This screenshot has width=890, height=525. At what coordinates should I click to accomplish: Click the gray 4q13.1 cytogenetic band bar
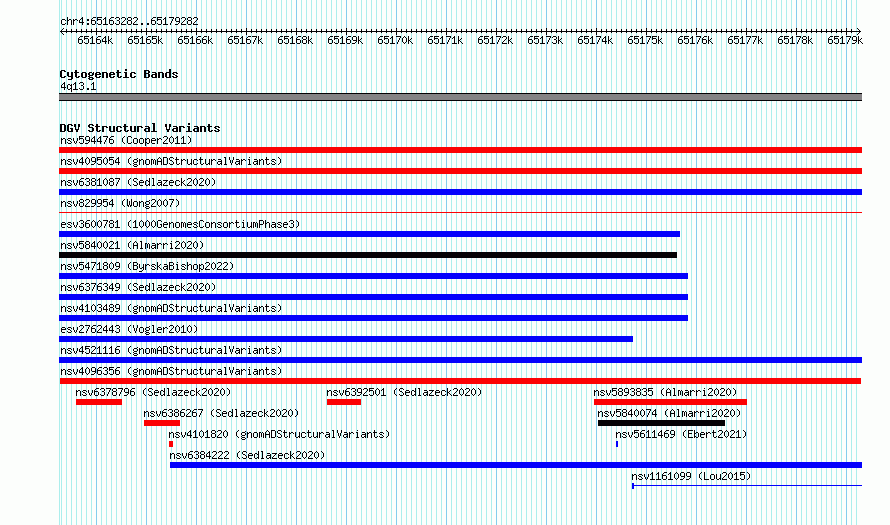point(460,97)
